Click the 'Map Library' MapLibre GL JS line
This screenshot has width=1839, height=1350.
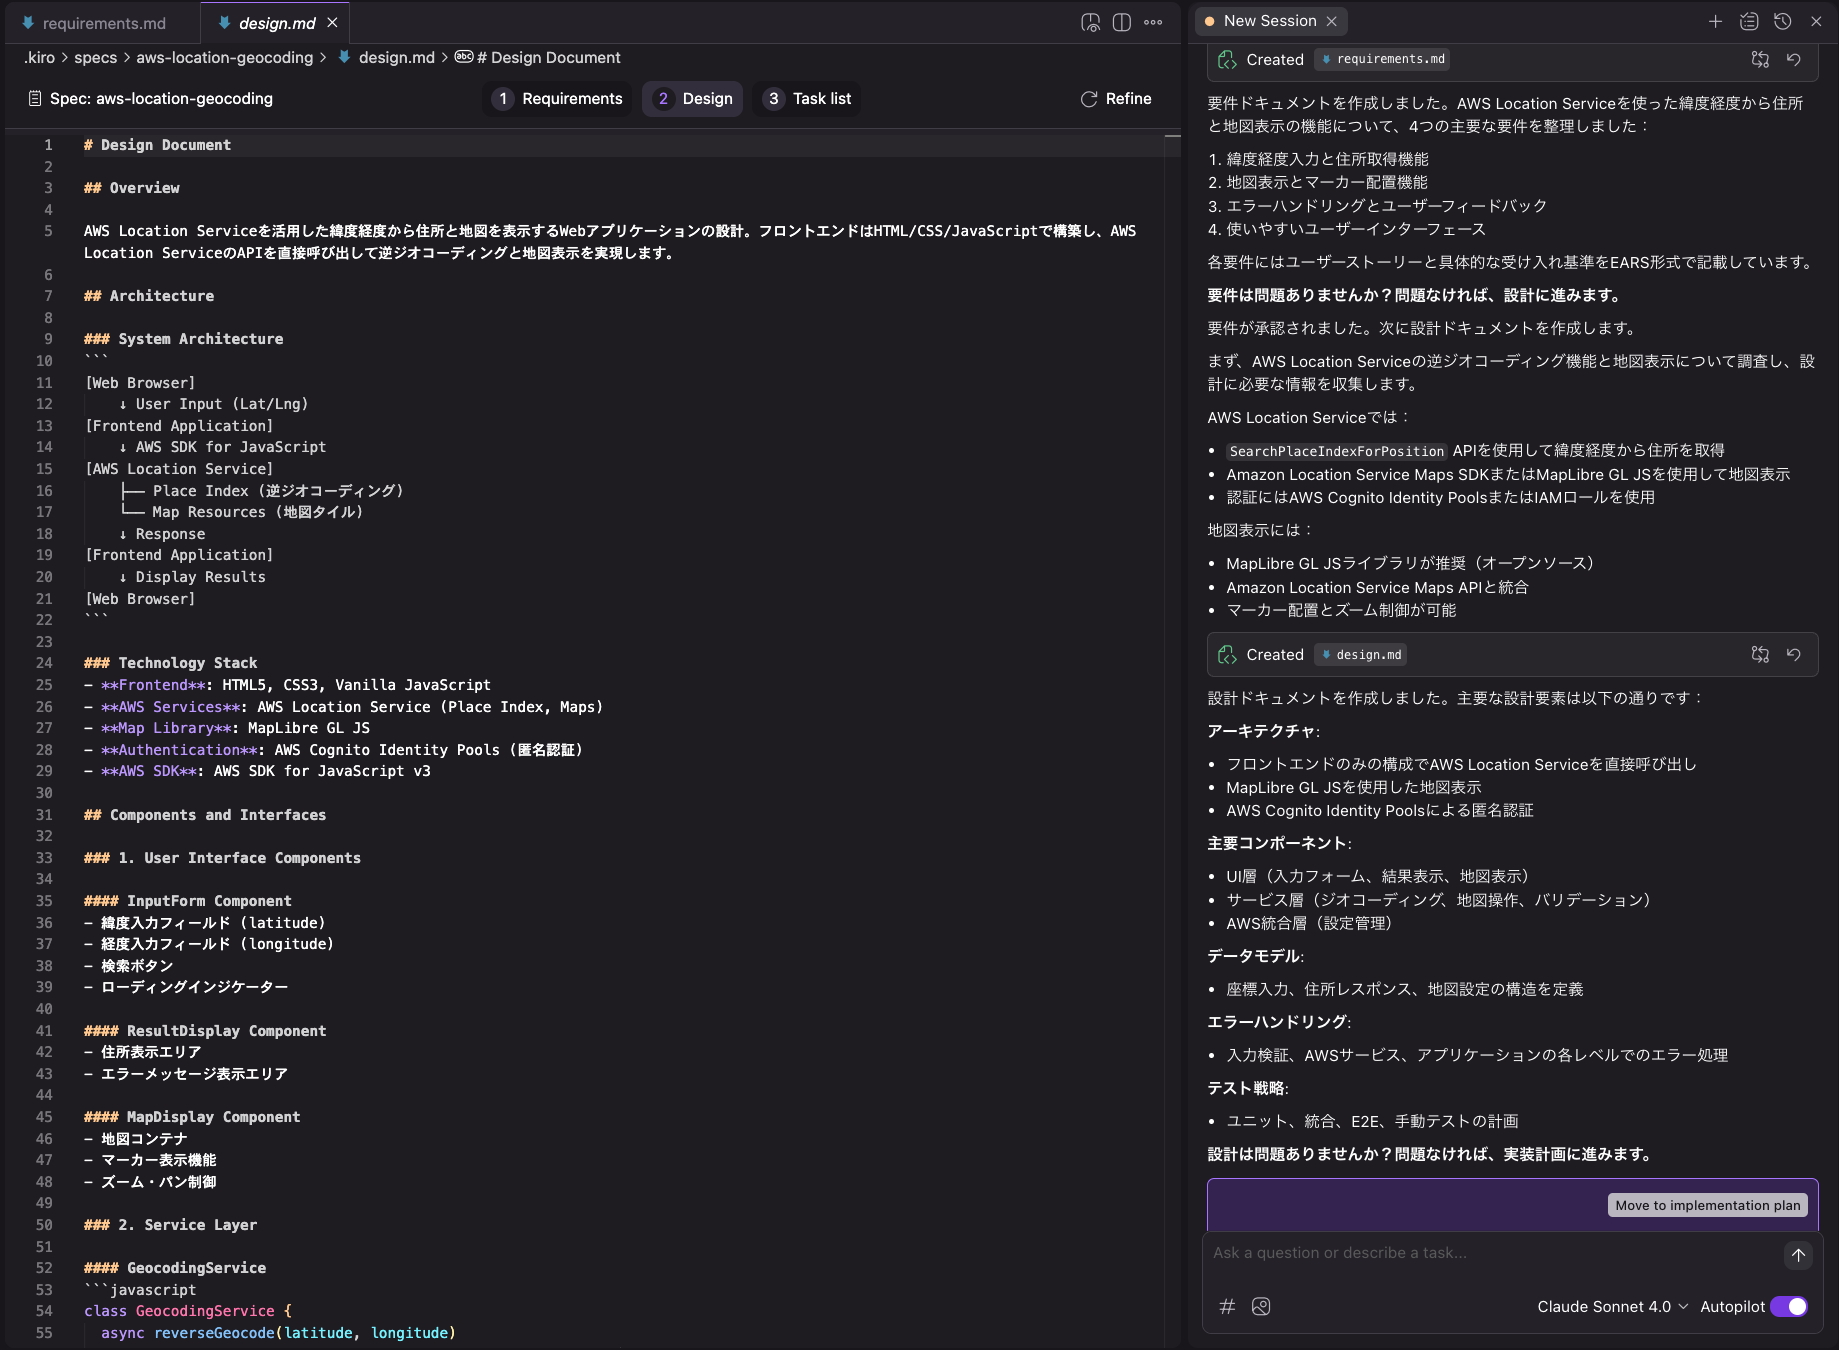tap(227, 728)
